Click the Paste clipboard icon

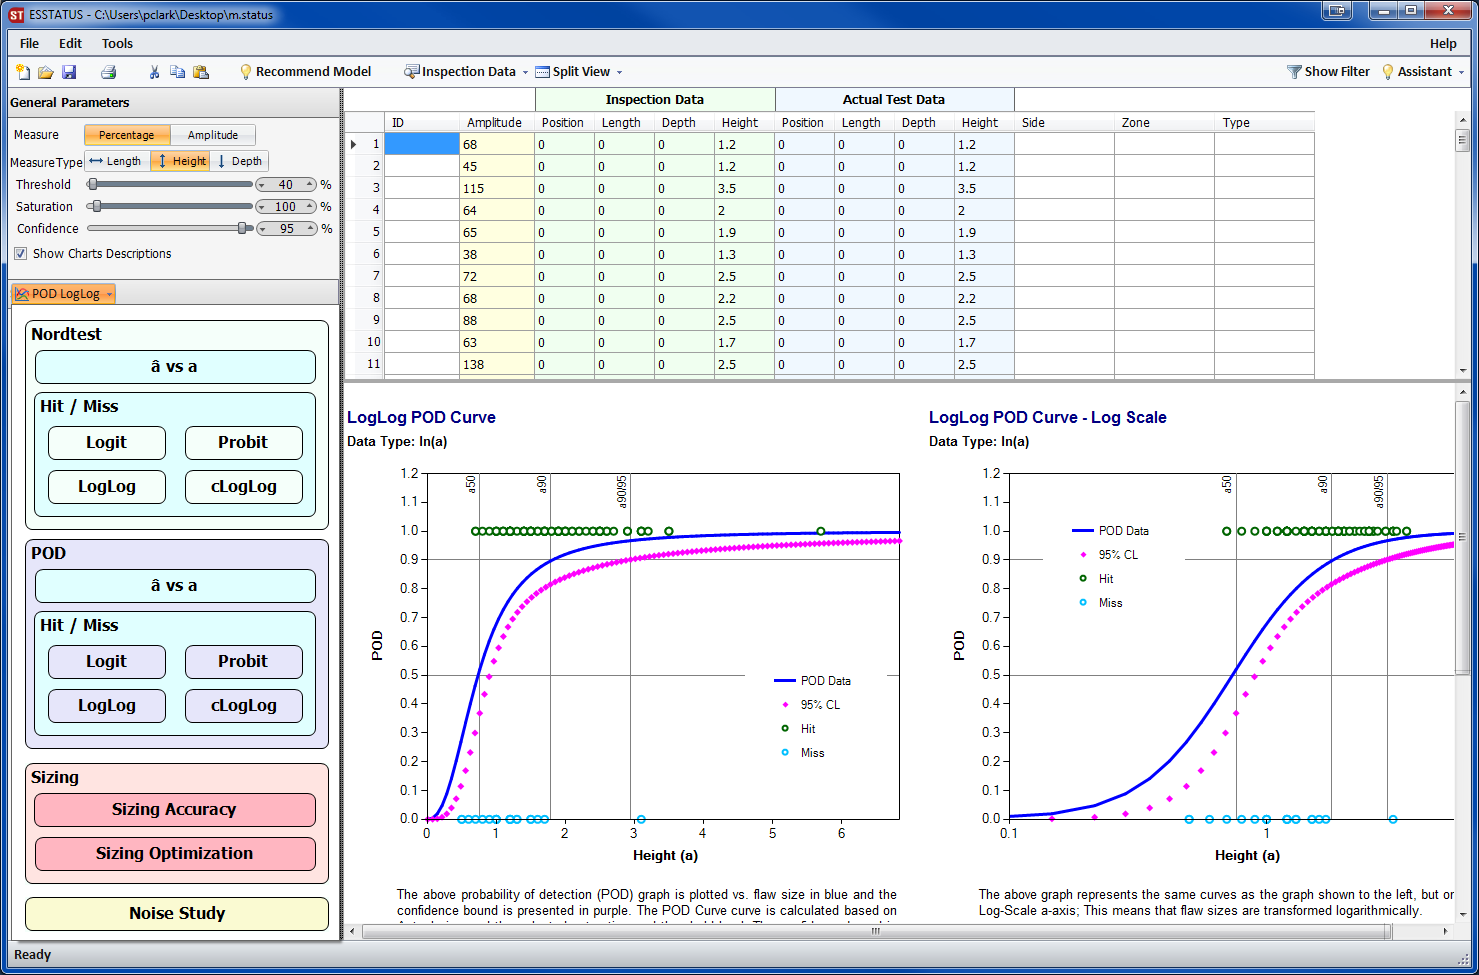click(201, 72)
